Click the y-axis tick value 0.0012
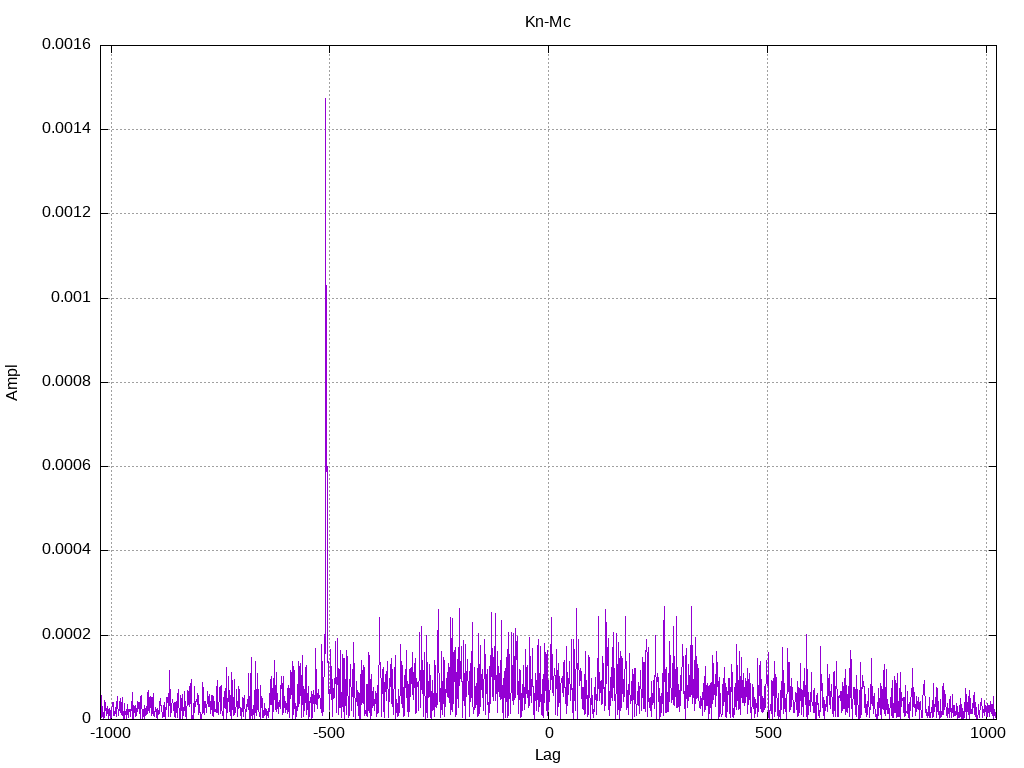The width and height of the screenshot is (1024, 768). point(67,212)
